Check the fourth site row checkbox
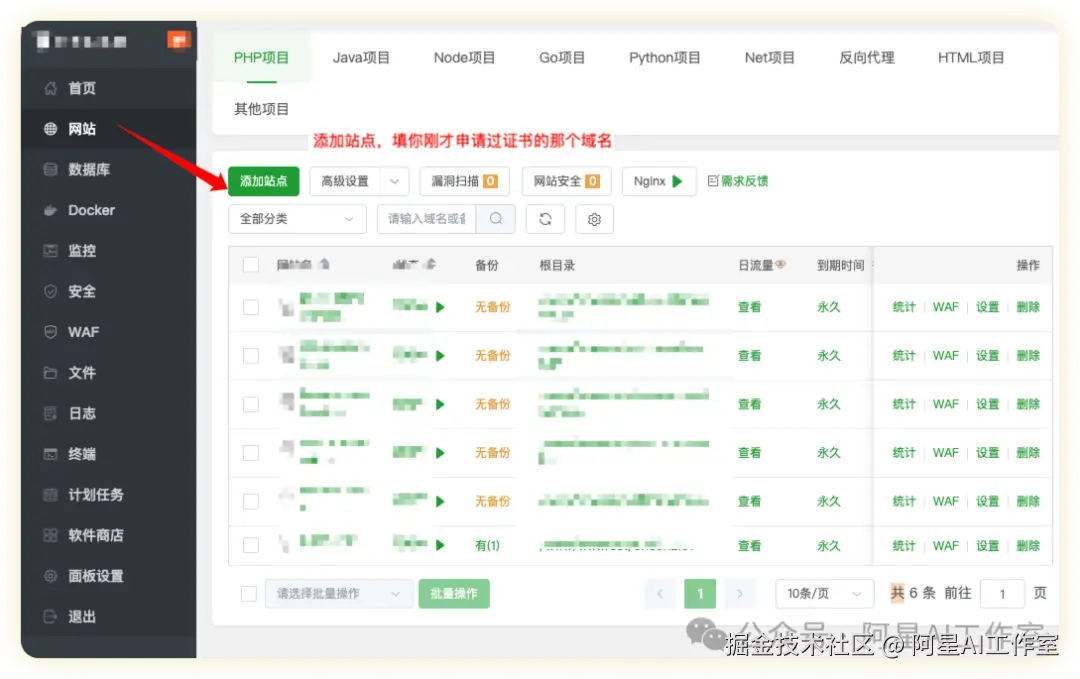Screen dimensions: 1080x679 (251, 452)
